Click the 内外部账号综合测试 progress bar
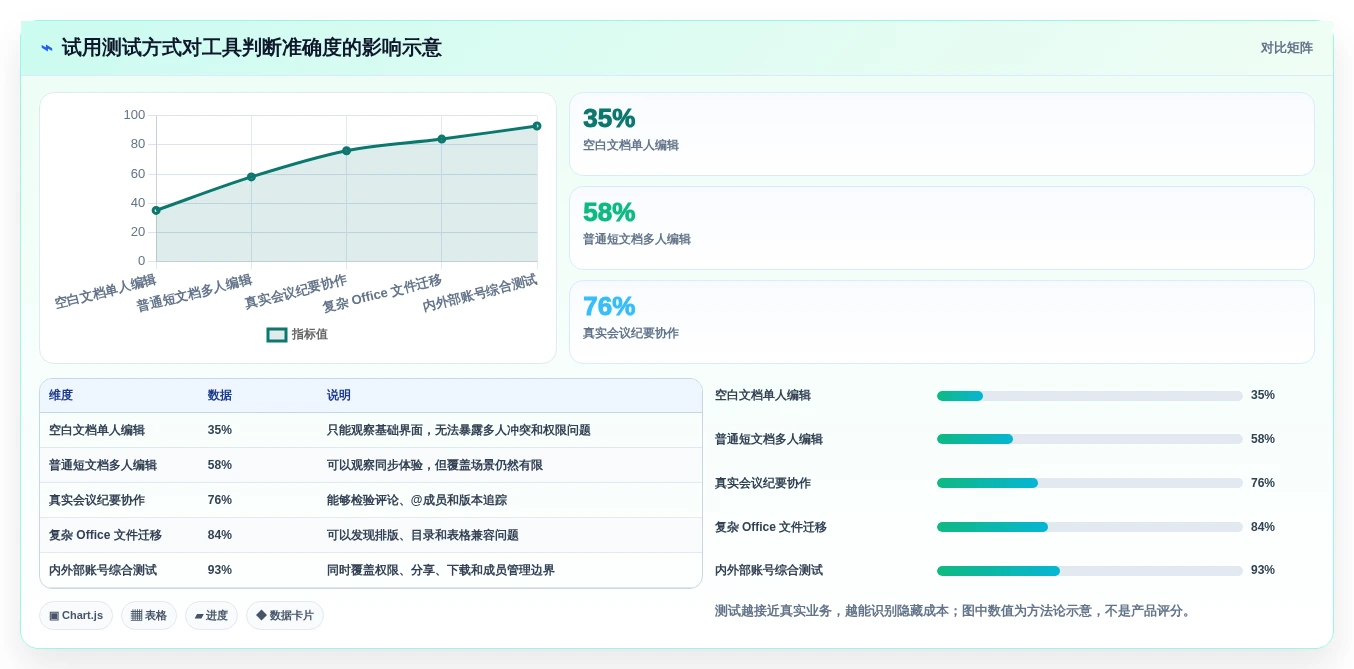 point(1090,571)
